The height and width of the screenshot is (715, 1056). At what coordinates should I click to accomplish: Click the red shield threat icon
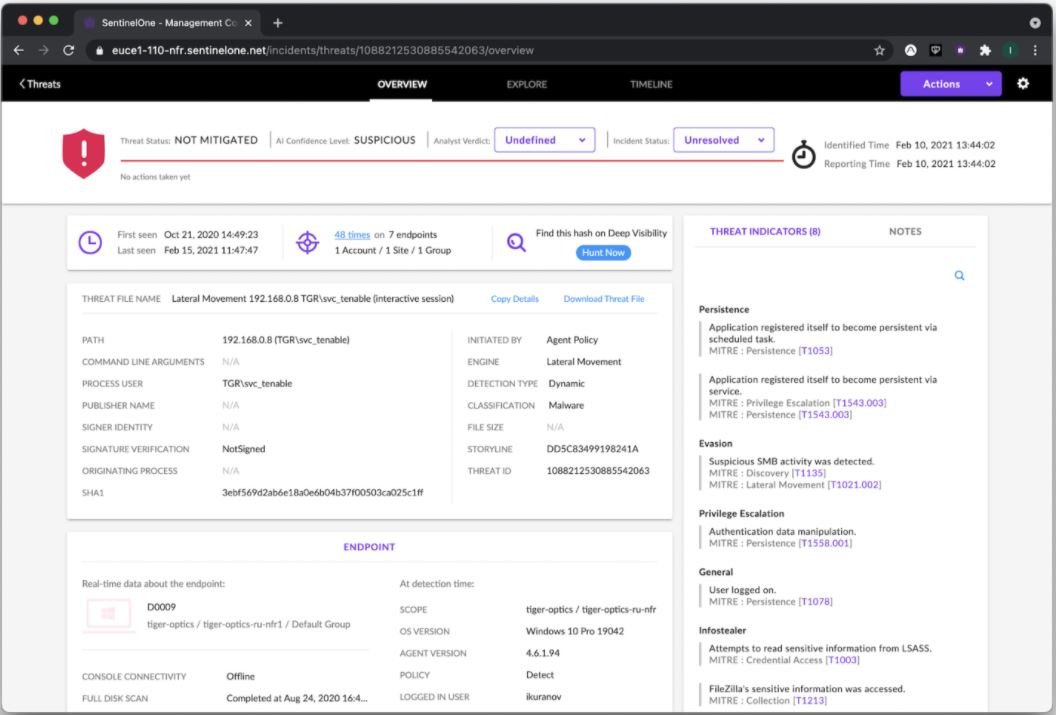click(83, 153)
